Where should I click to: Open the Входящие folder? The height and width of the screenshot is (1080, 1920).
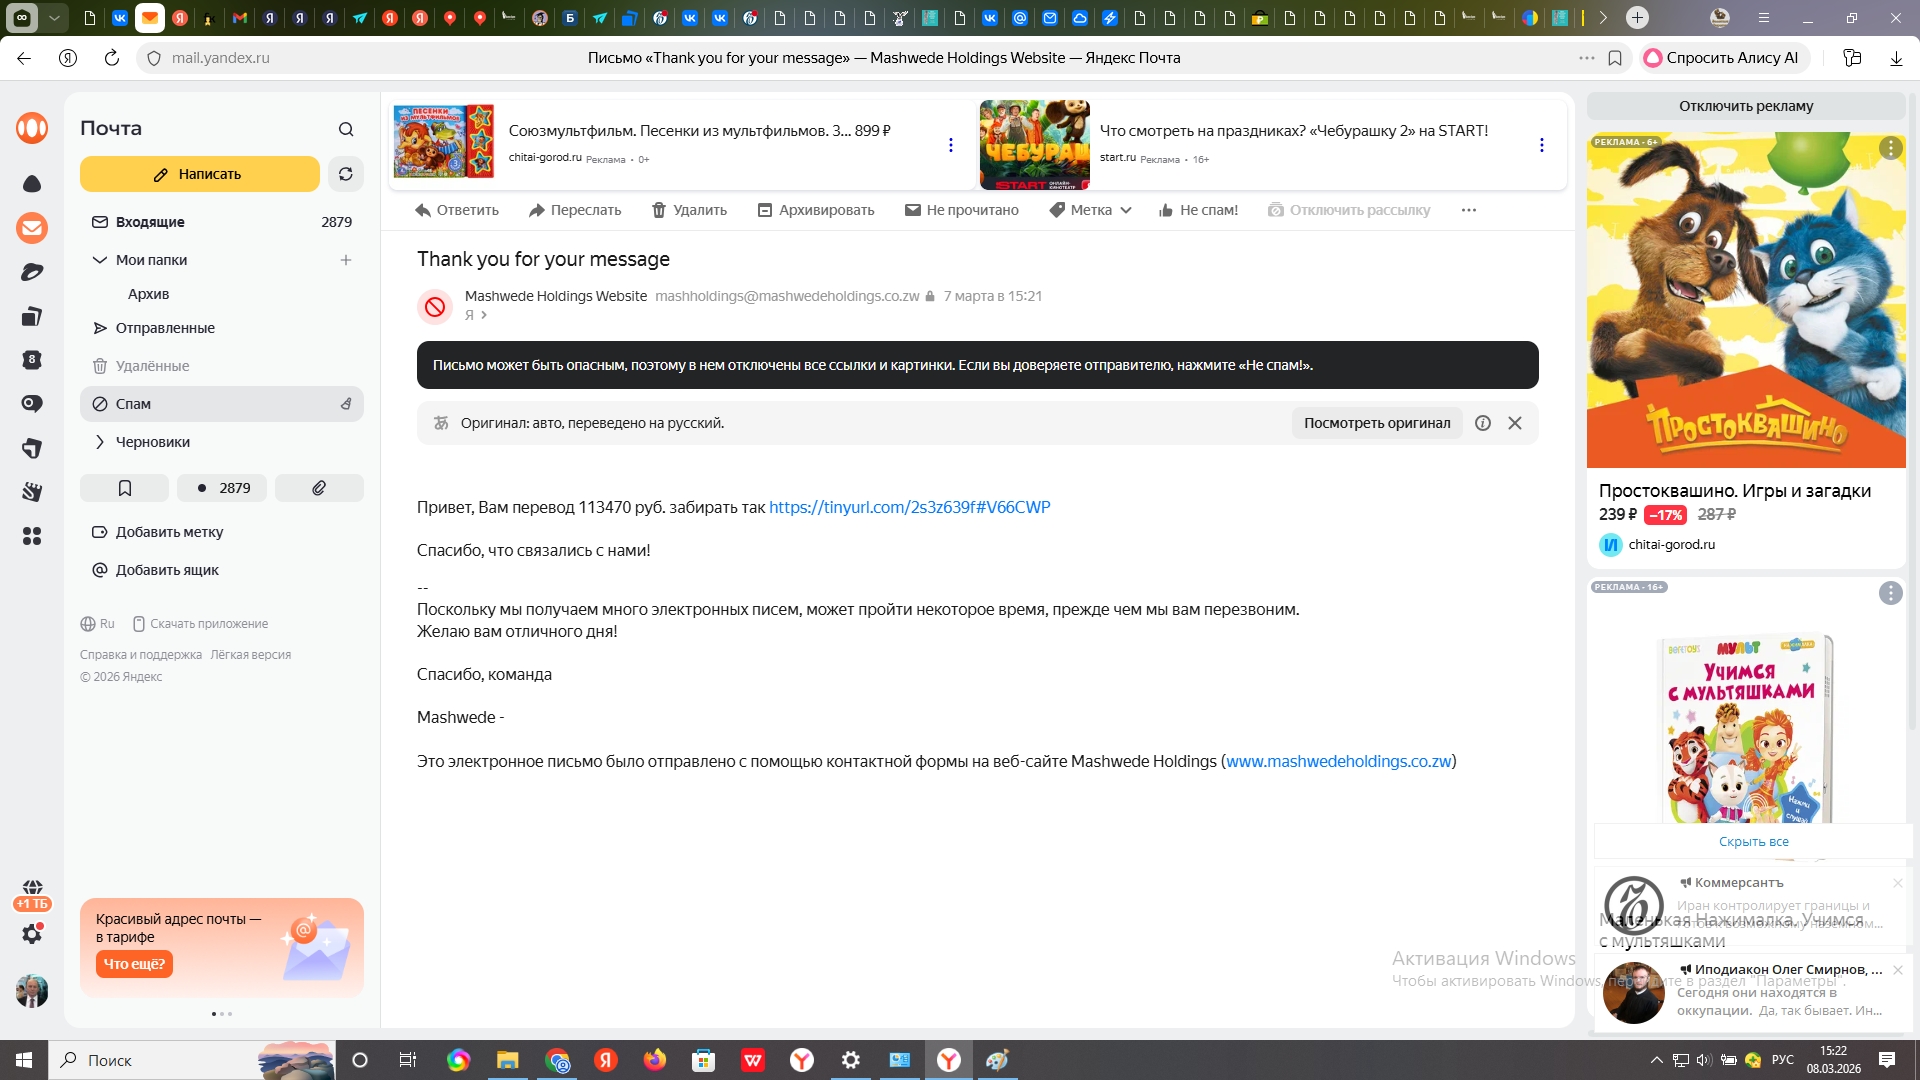[150, 222]
